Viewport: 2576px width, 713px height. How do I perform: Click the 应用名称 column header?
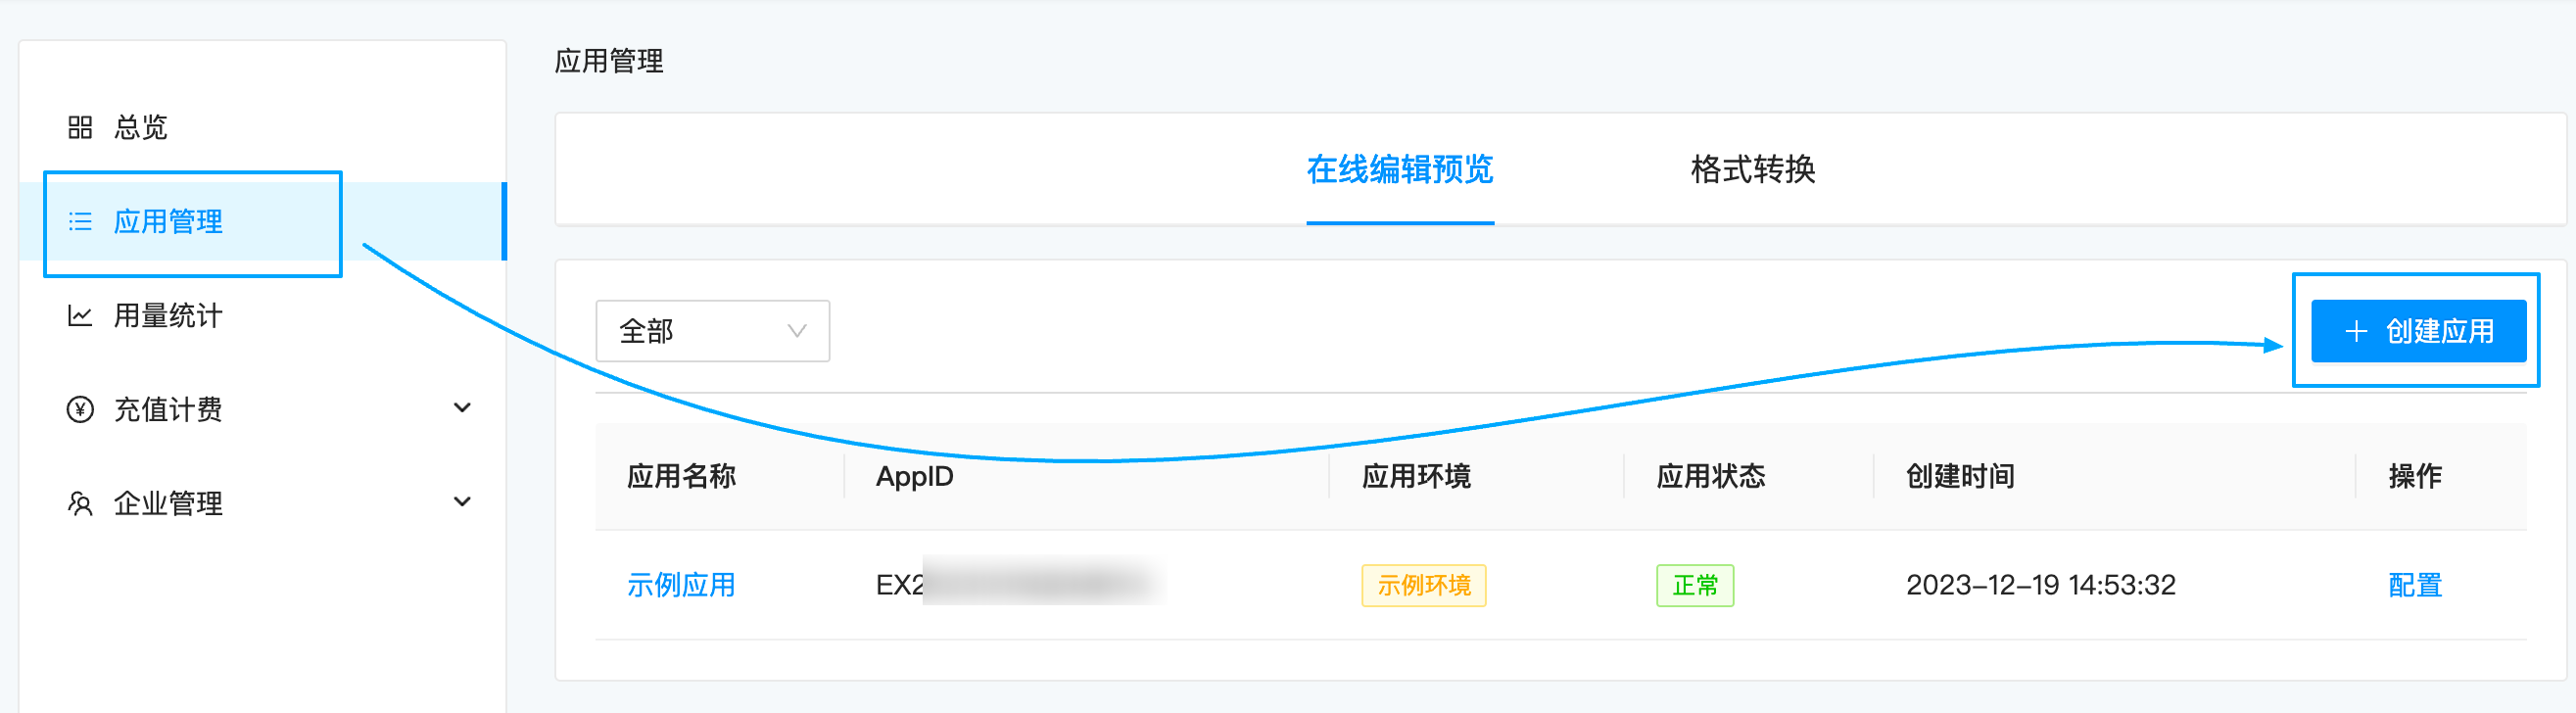pos(681,476)
